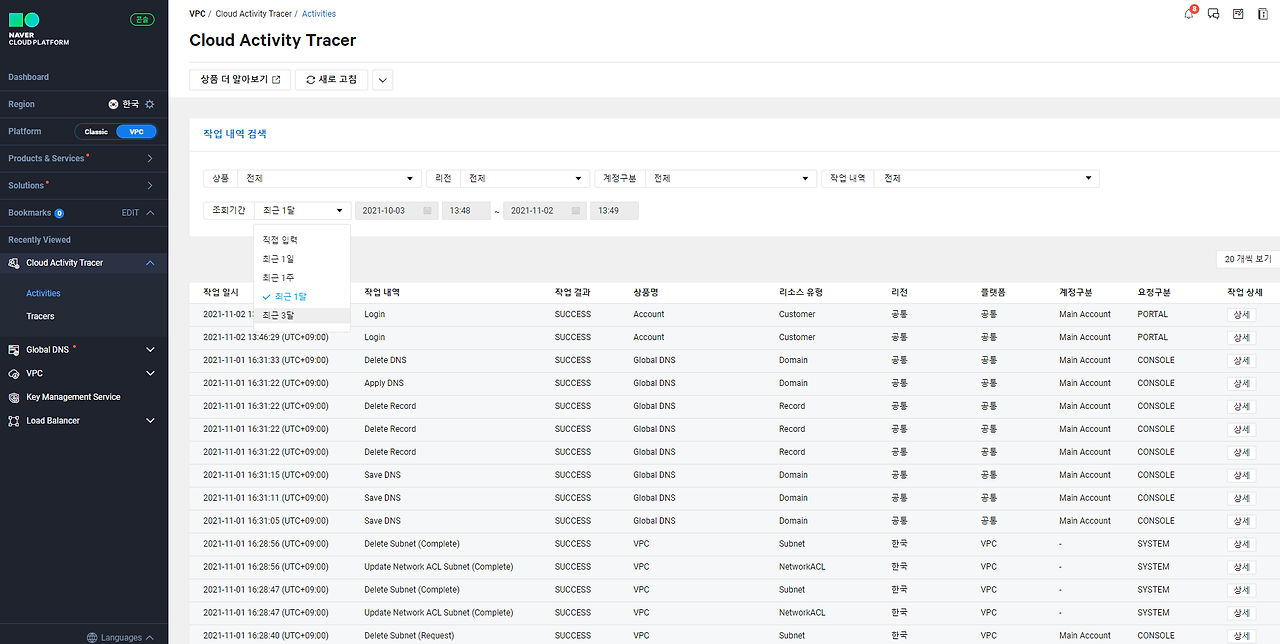The width and height of the screenshot is (1280, 644).
Task: Open the 20개씩 보기 page size dropdown
Action: 1248,259
